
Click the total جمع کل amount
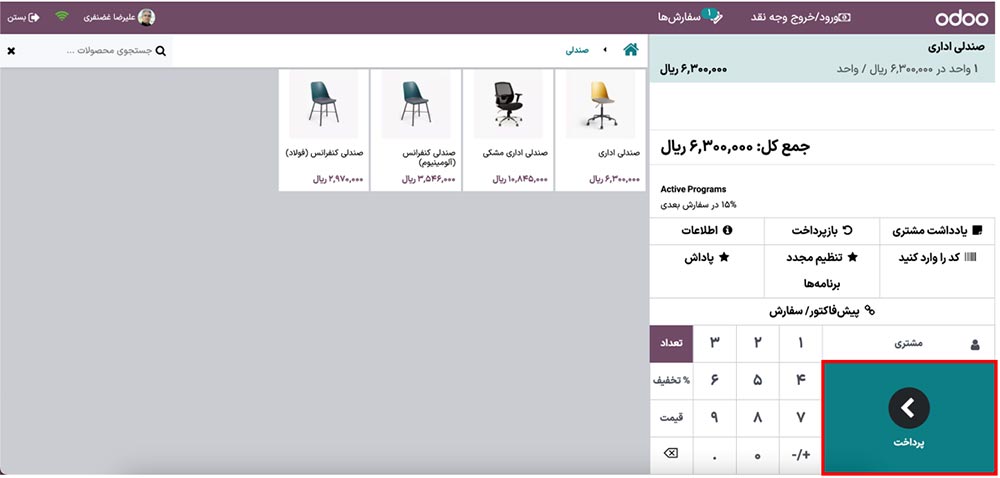[x=735, y=148]
